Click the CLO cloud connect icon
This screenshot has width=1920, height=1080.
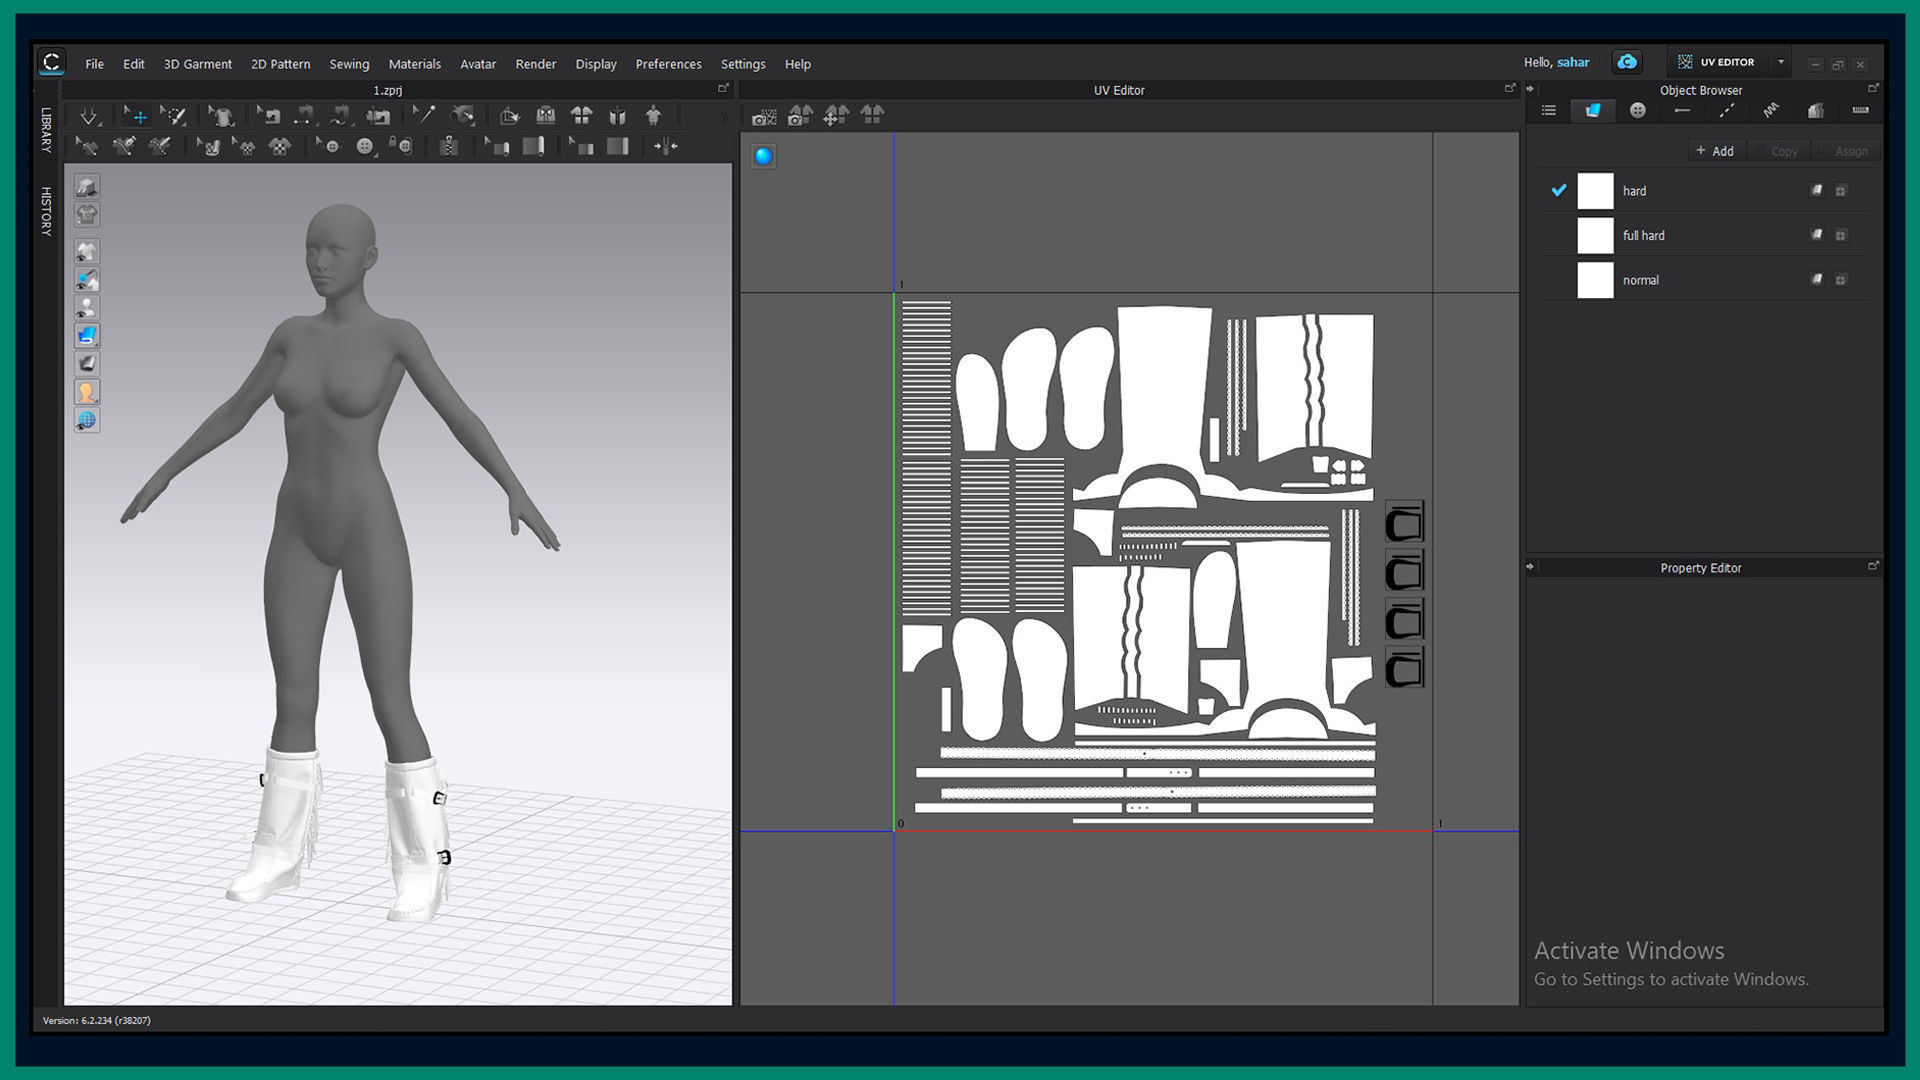click(x=1627, y=62)
